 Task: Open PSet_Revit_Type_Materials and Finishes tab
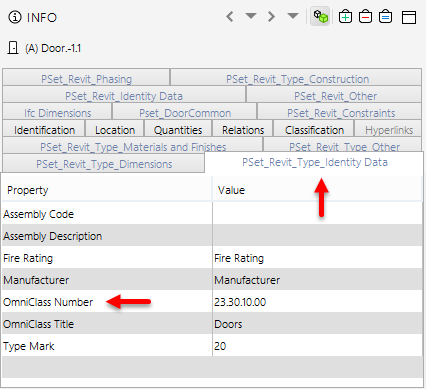coord(133,145)
